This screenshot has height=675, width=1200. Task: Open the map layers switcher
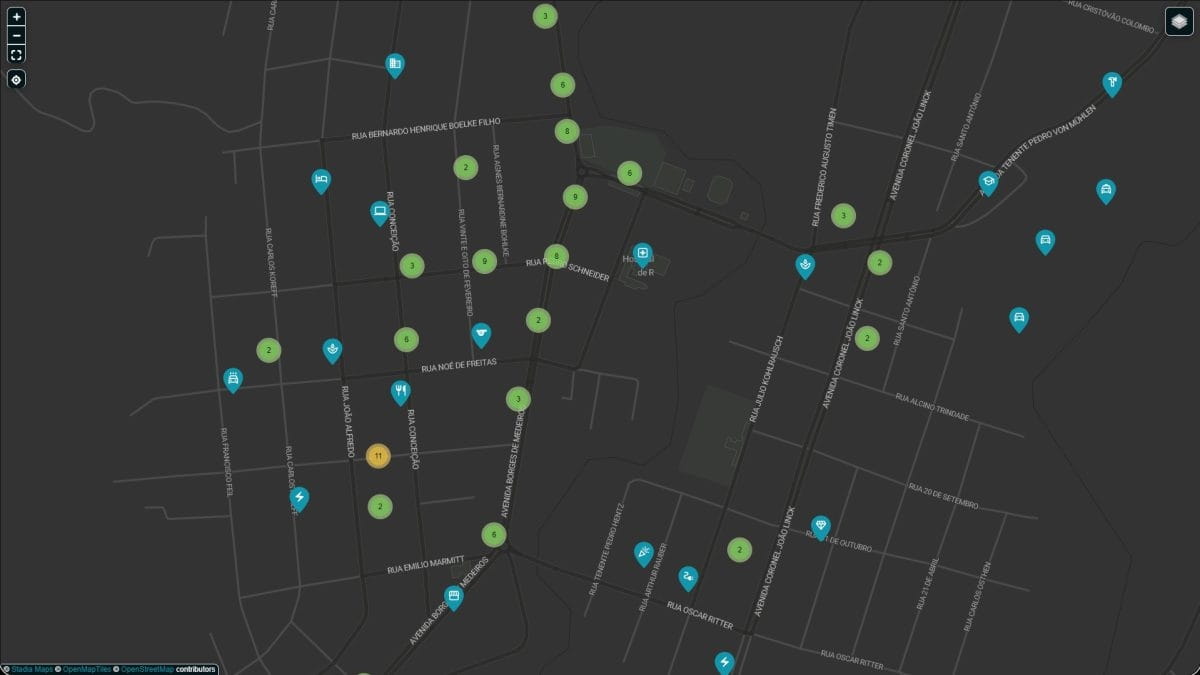(x=1179, y=21)
